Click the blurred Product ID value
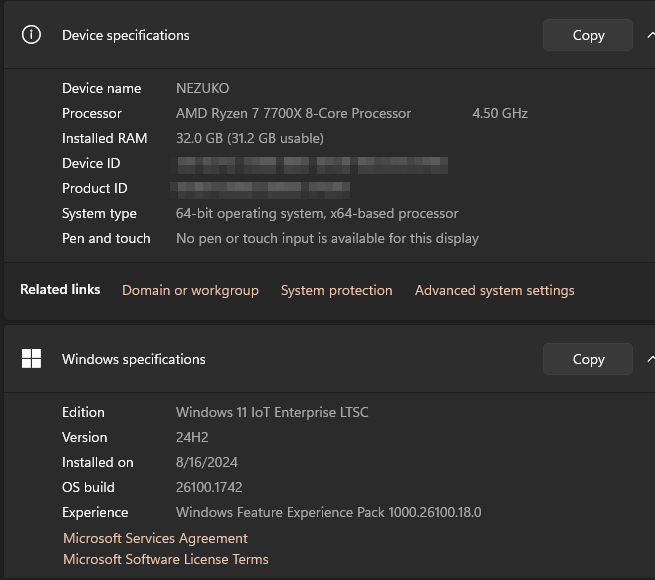The width and height of the screenshot is (655, 580). coord(262,188)
